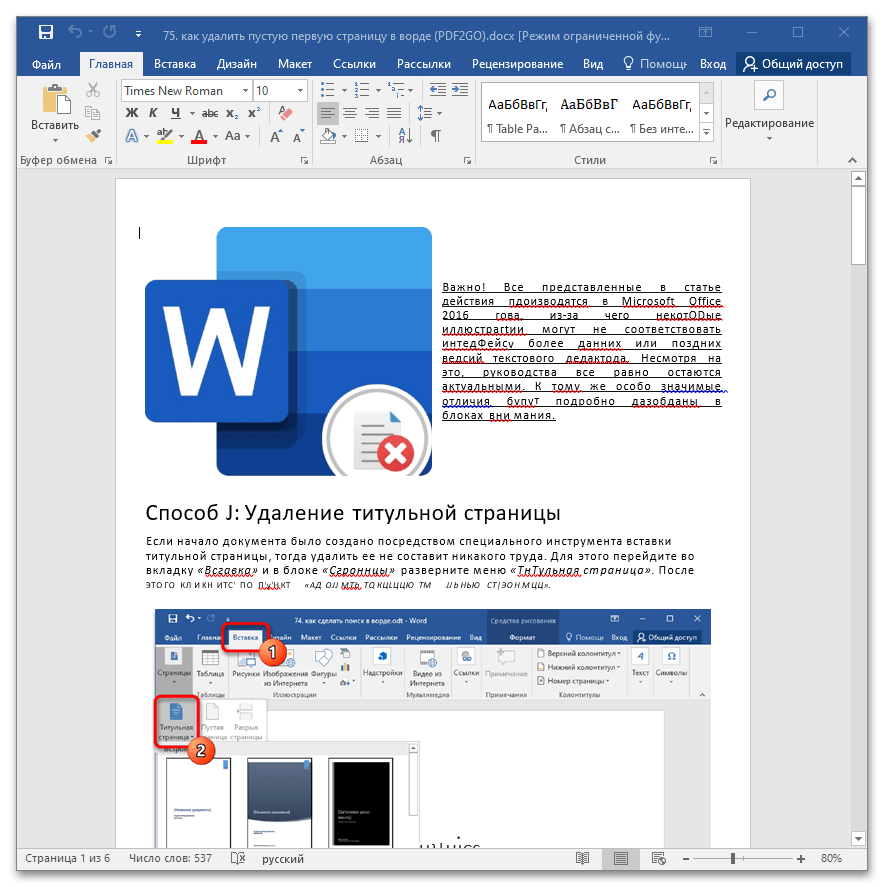Toggle italic formatting (К)
884x887 pixels.
[155, 113]
